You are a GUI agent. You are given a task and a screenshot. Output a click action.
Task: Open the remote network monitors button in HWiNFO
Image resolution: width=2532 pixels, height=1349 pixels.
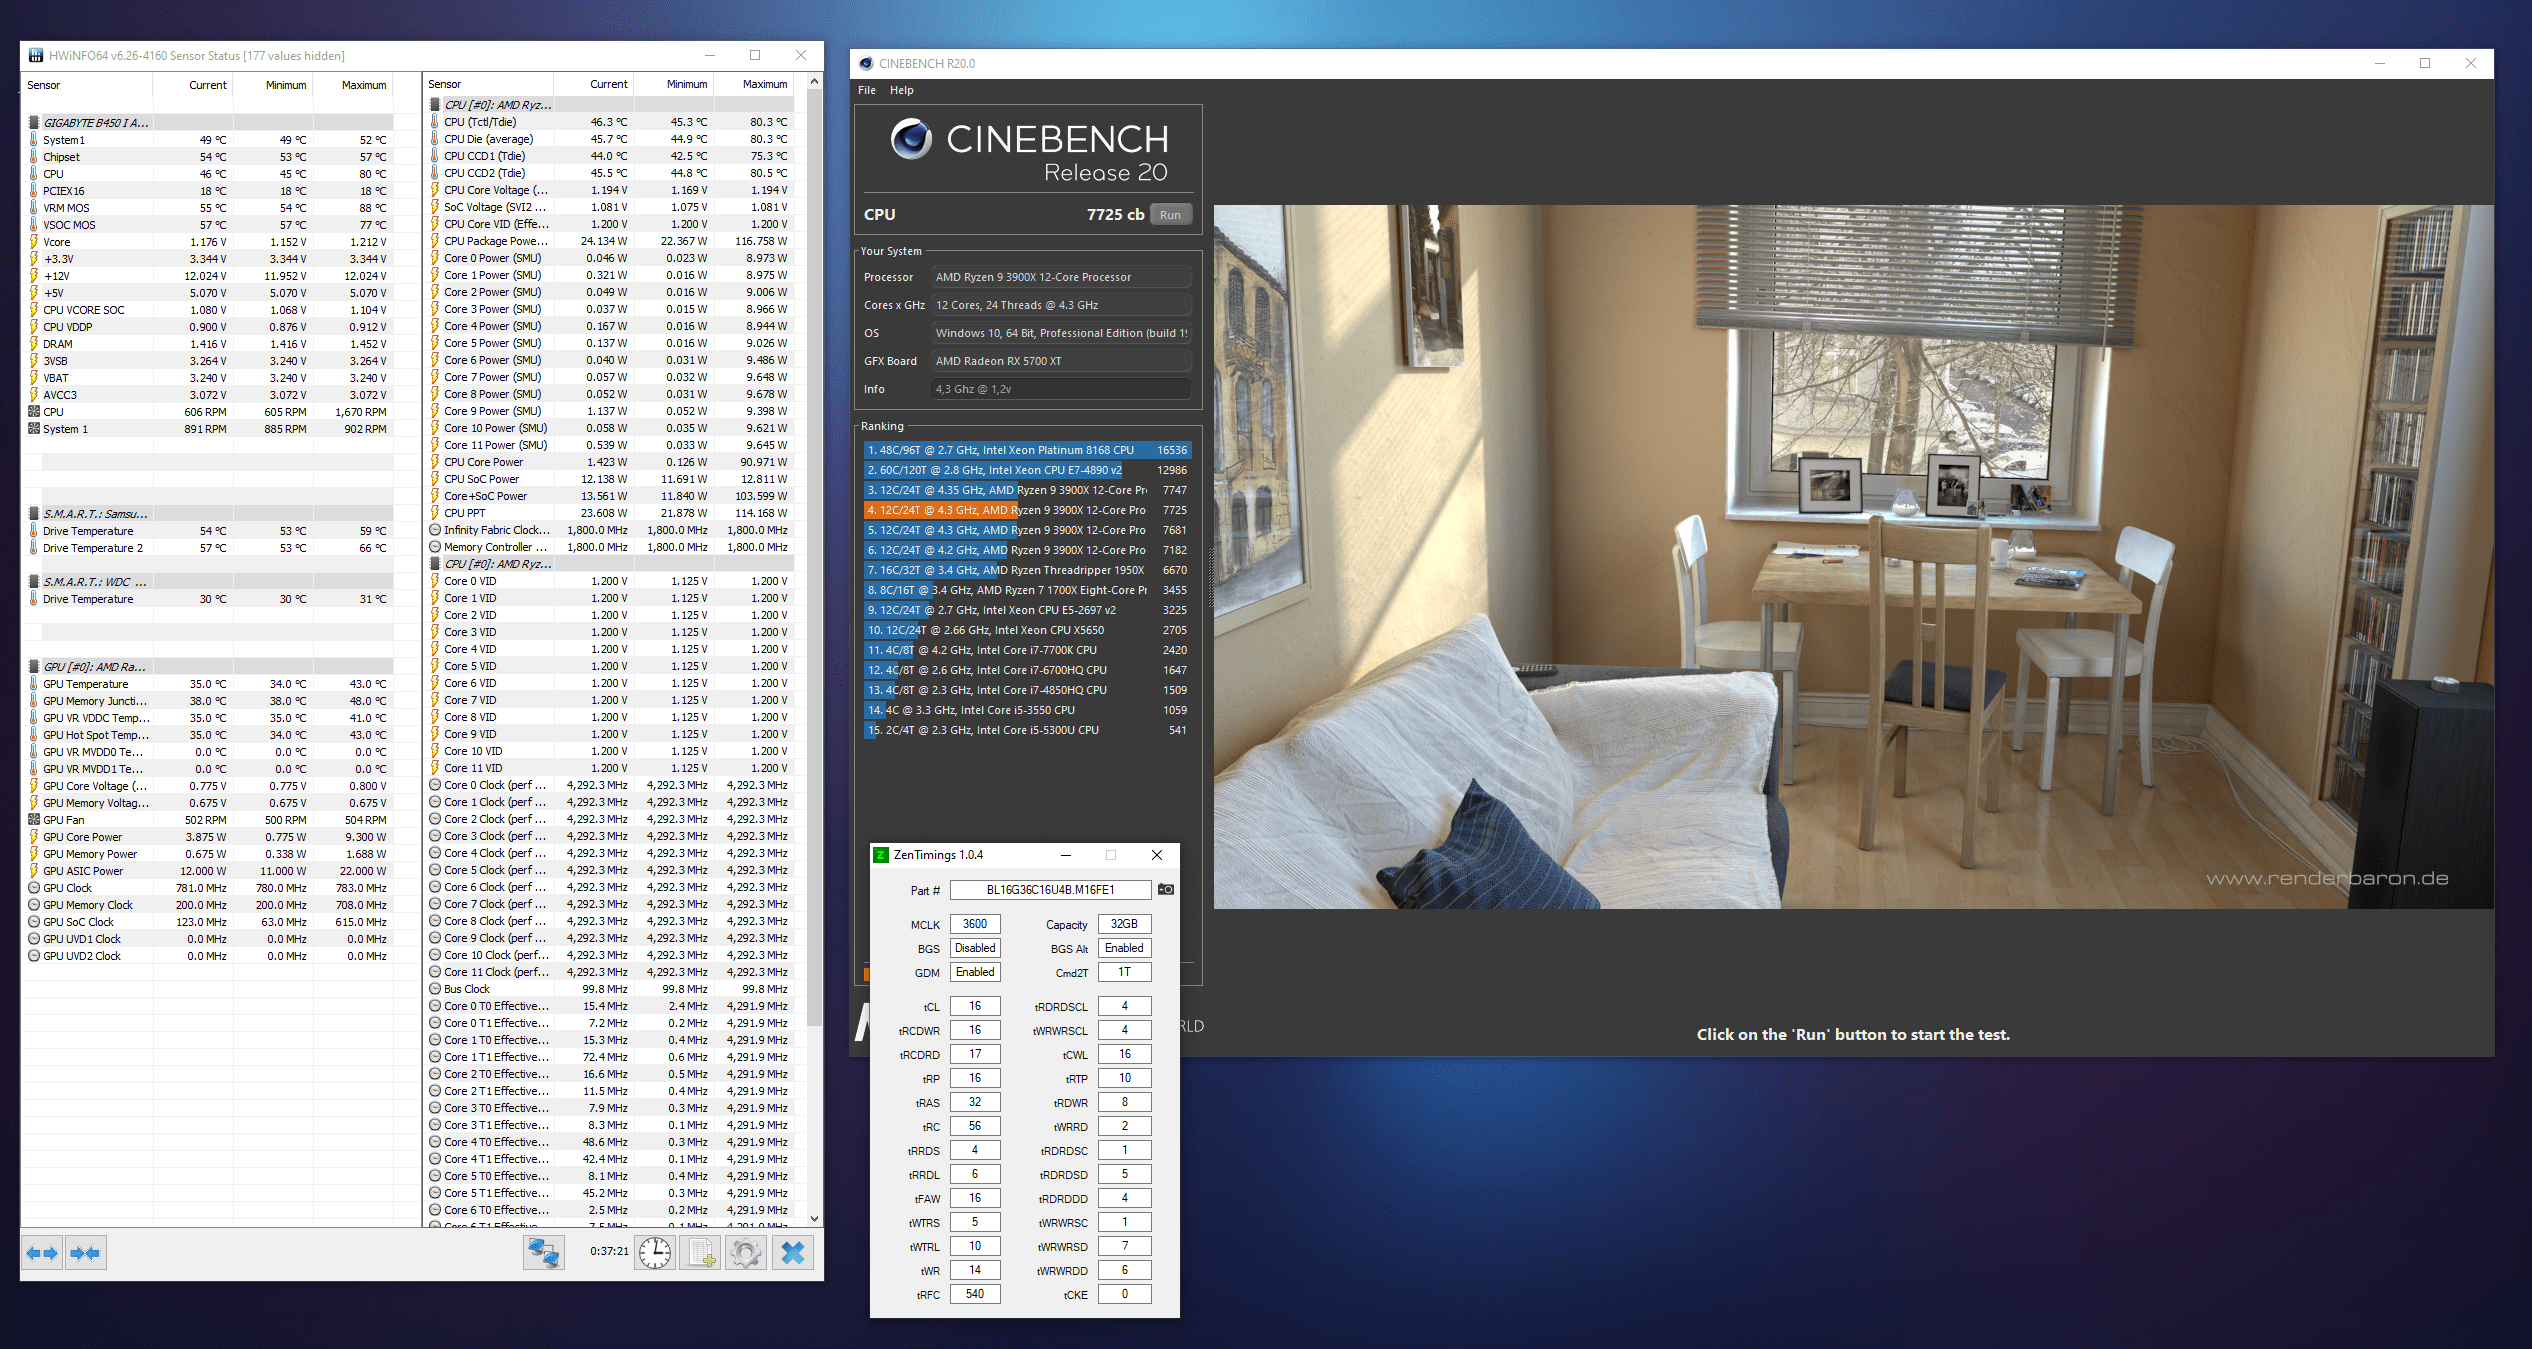[x=544, y=1253]
